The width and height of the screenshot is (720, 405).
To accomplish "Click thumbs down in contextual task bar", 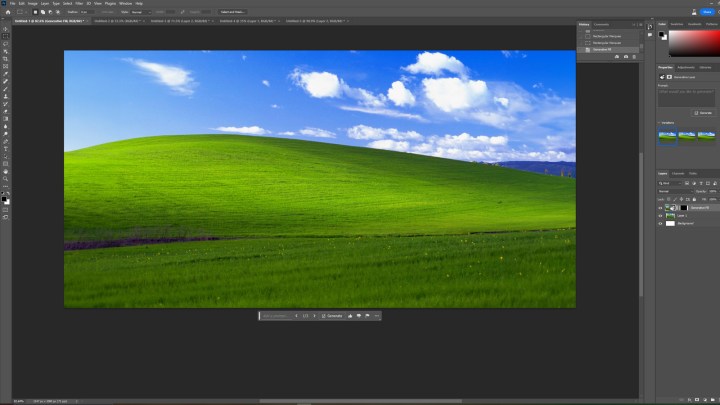I will 359,316.
